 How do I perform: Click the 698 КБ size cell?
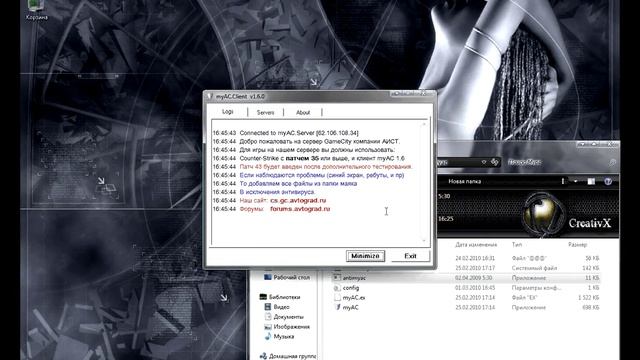coord(591,307)
